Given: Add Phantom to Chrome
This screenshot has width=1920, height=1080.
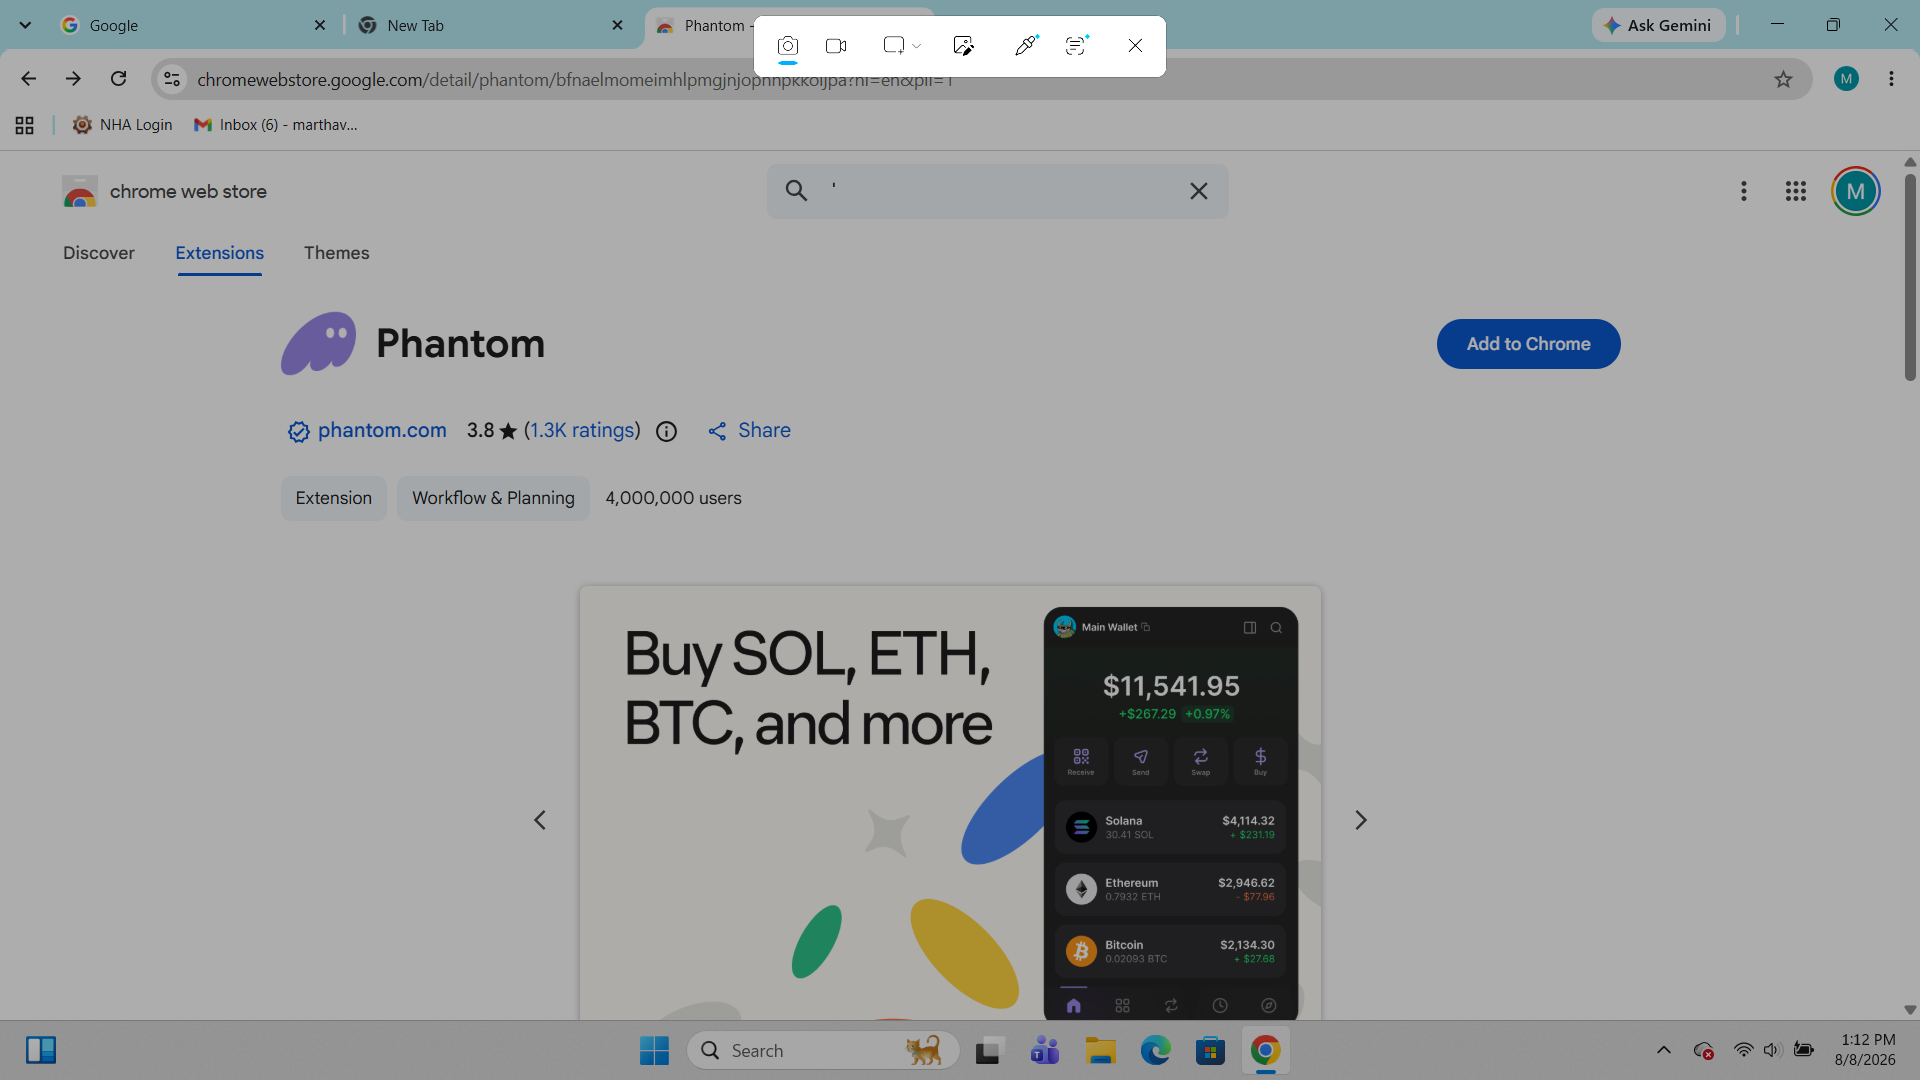Looking at the screenshot, I should click(x=1528, y=344).
